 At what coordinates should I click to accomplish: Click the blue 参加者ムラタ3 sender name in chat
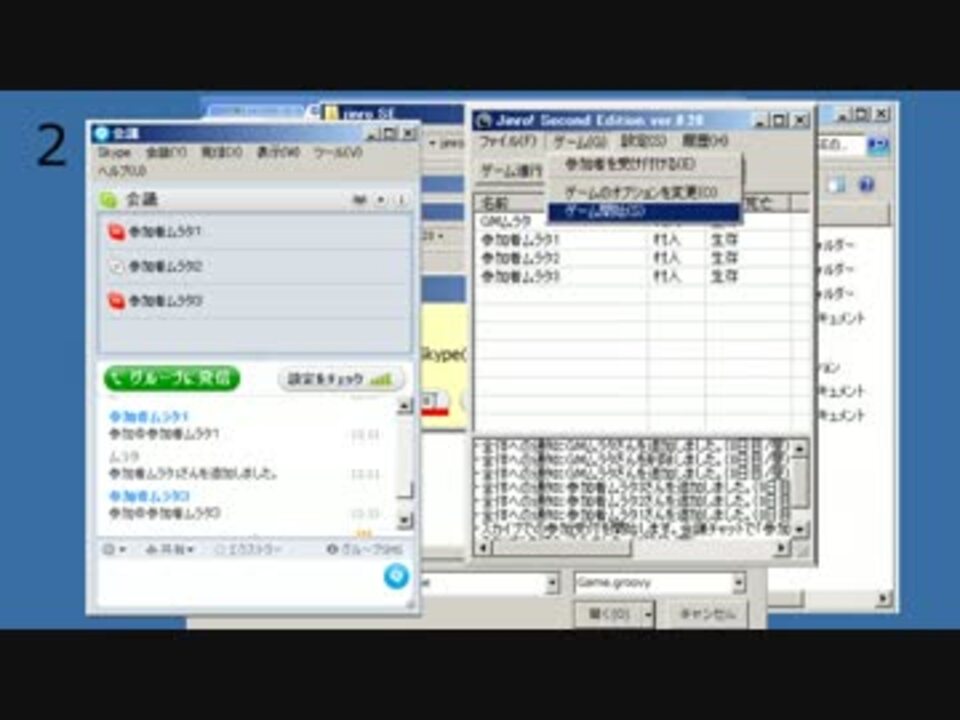[149, 495]
